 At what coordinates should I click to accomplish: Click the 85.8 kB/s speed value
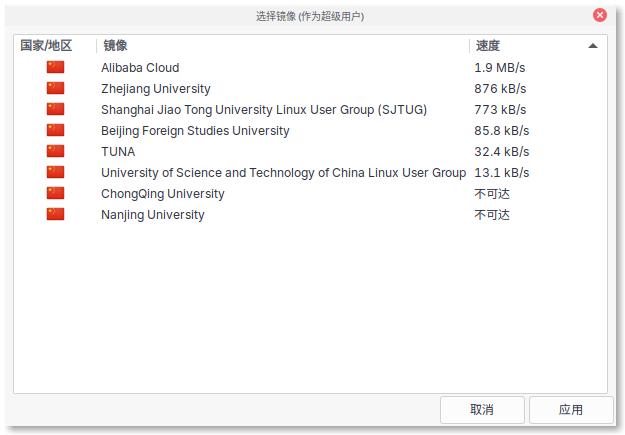point(501,131)
